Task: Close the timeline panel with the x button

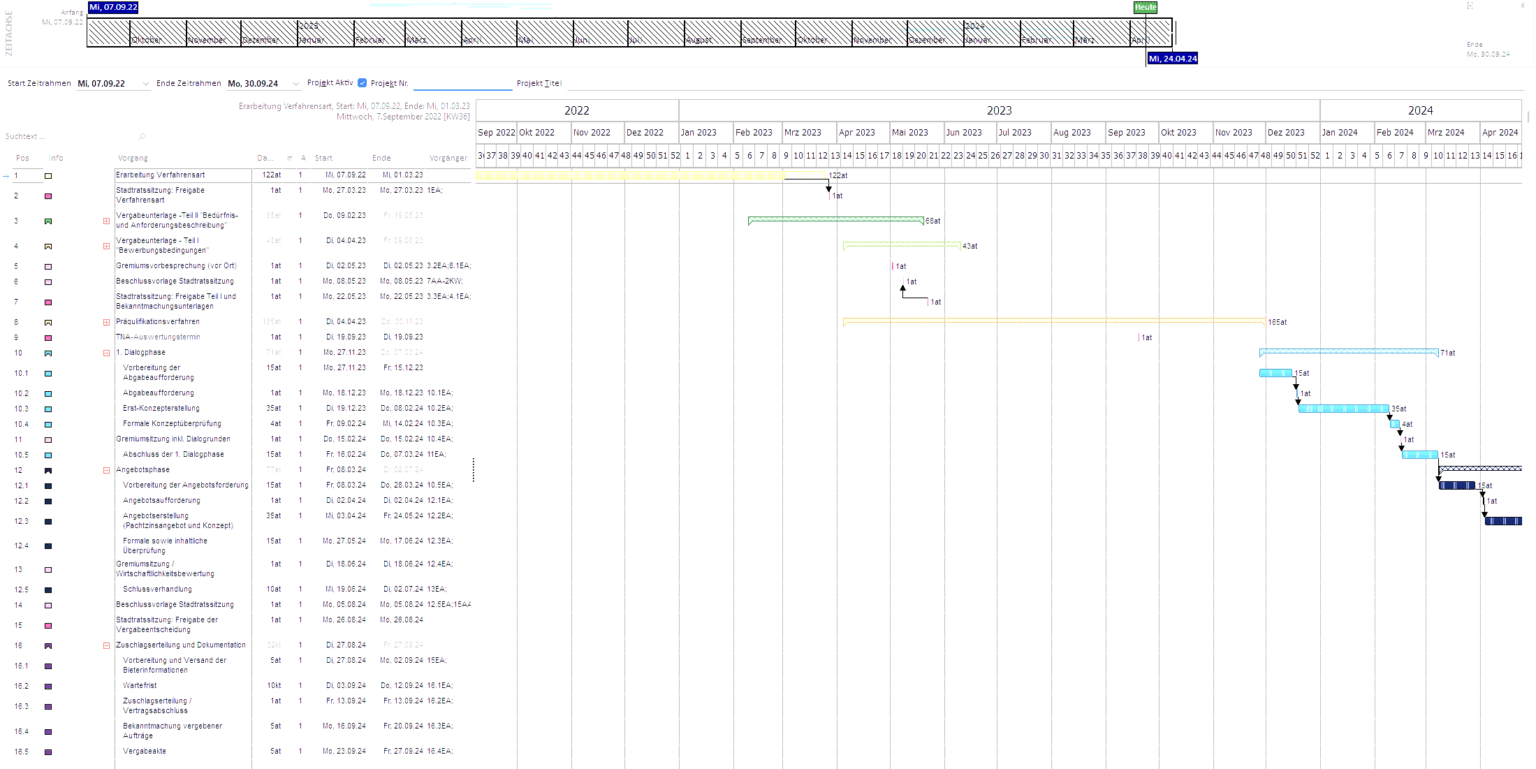Action: point(1523,6)
